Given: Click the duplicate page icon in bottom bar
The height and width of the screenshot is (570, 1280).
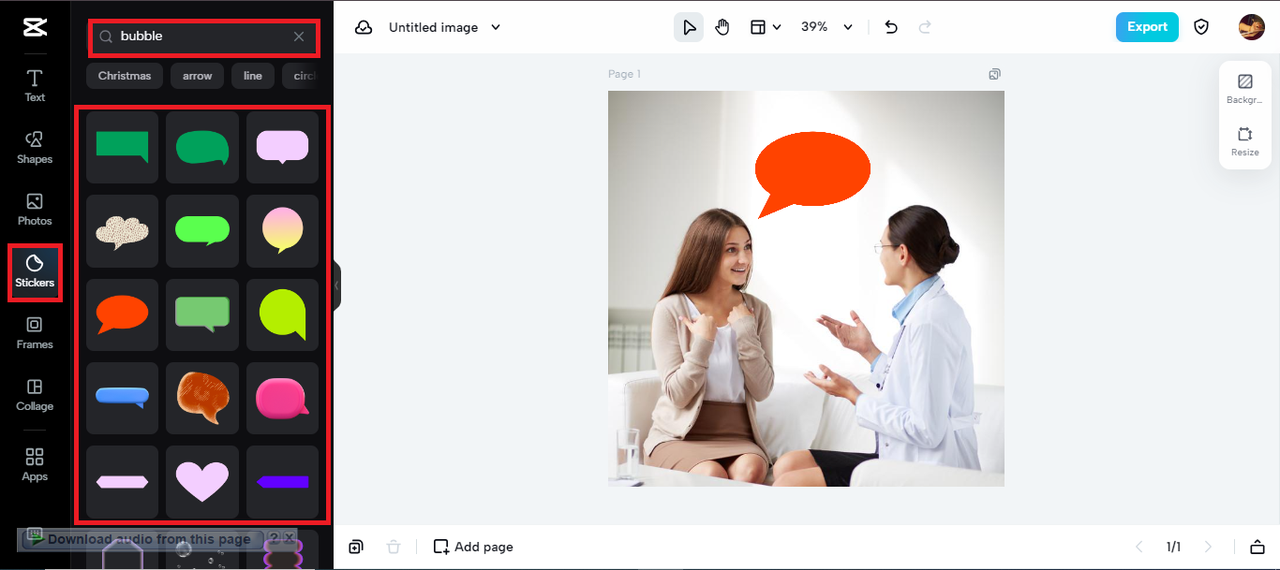Looking at the screenshot, I should [x=356, y=546].
